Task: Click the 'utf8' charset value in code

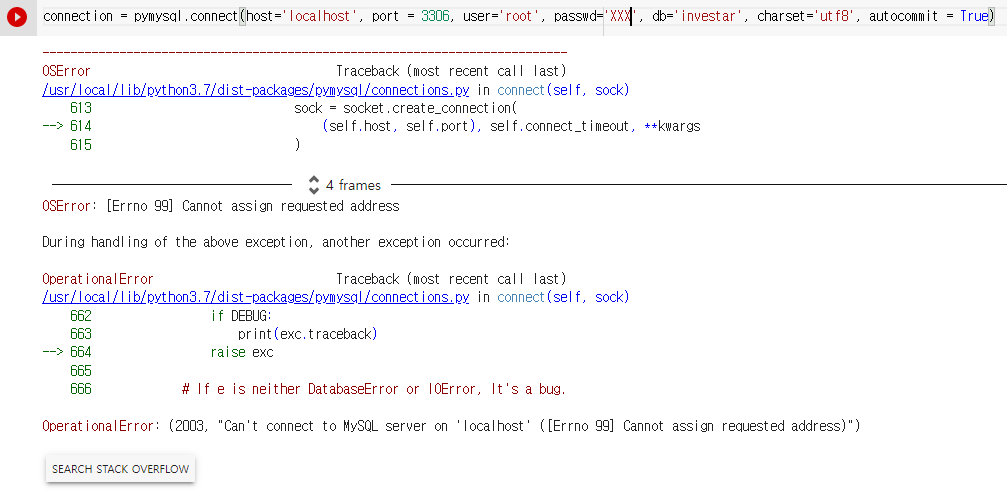Action: (x=835, y=17)
